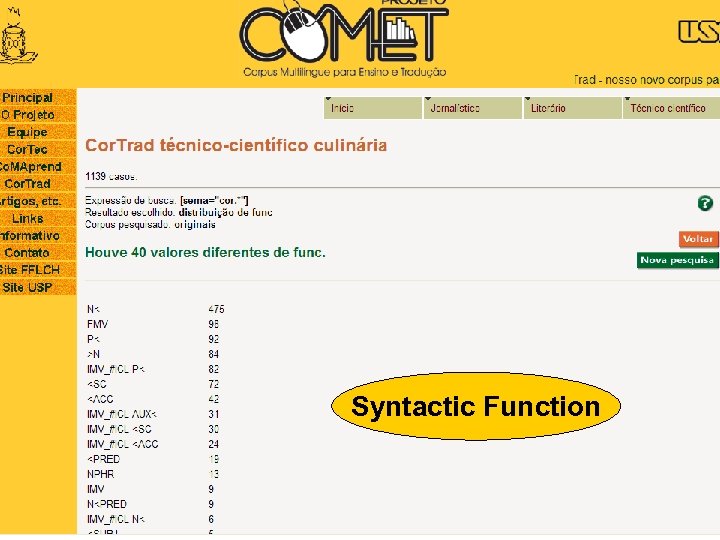Viewport: 720px width, 540px height.
Task: Click the IMV_#ICL N< row label
Action: click(x=116, y=519)
